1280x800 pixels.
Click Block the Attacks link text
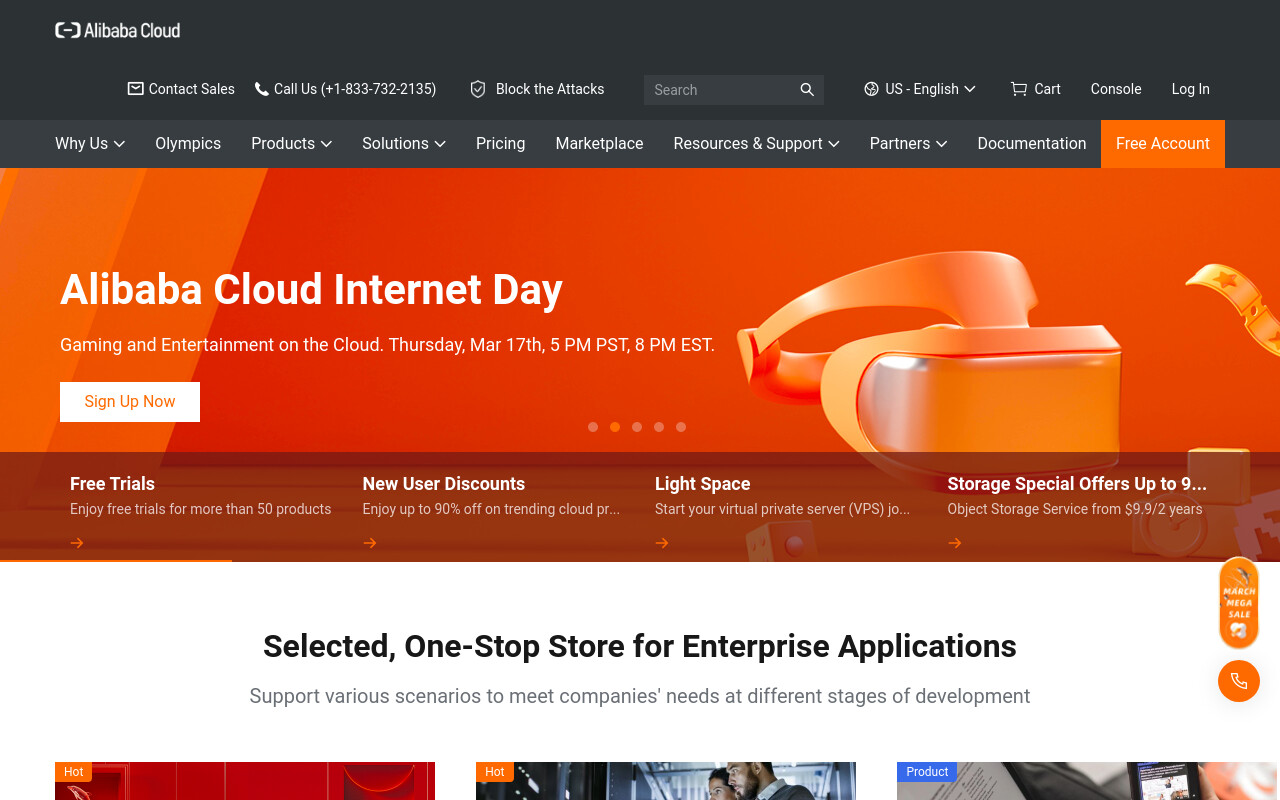click(550, 89)
